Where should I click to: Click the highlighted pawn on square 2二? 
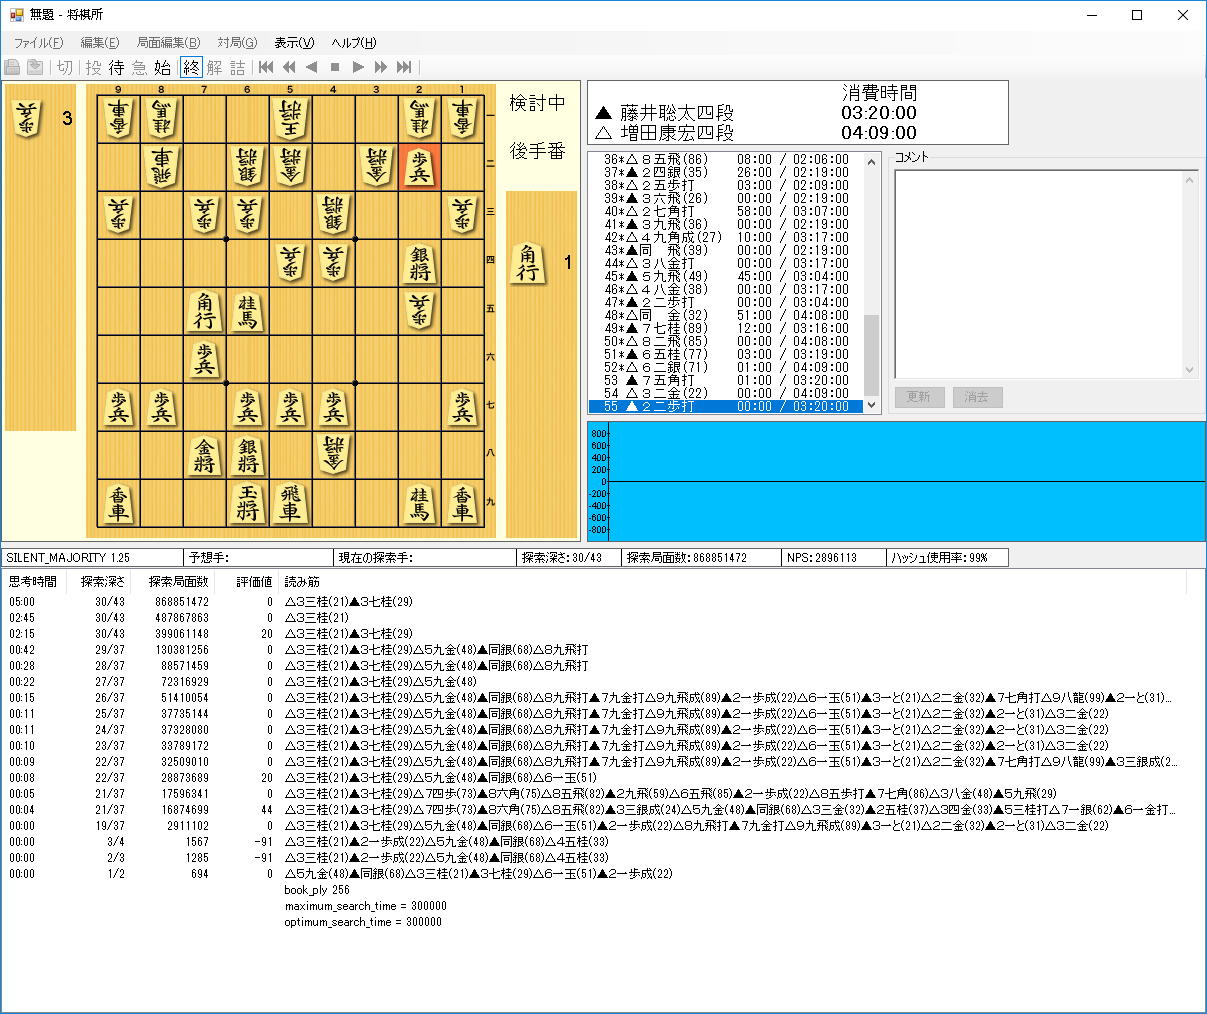[x=419, y=167]
